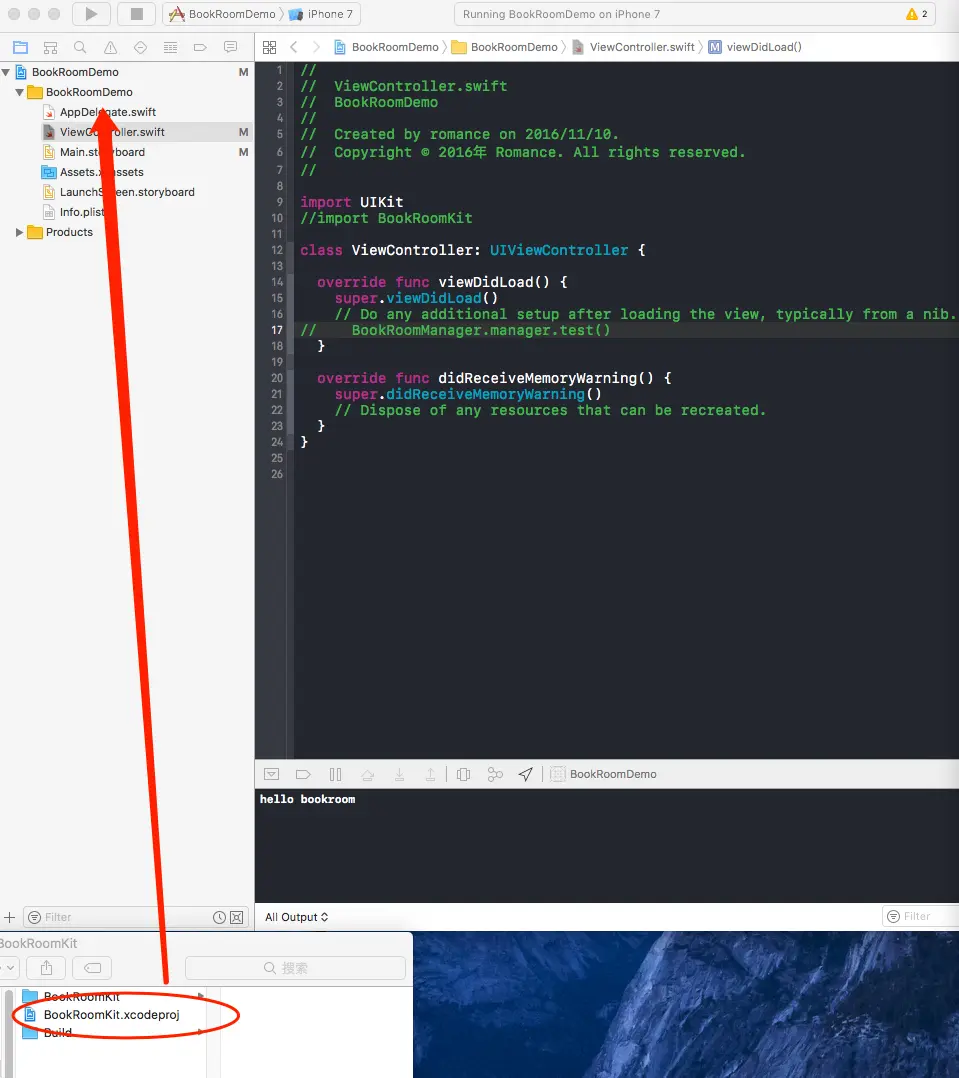
Task: Open the Find navigator magnifier icon
Action: pyautogui.click(x=80, y=47)
